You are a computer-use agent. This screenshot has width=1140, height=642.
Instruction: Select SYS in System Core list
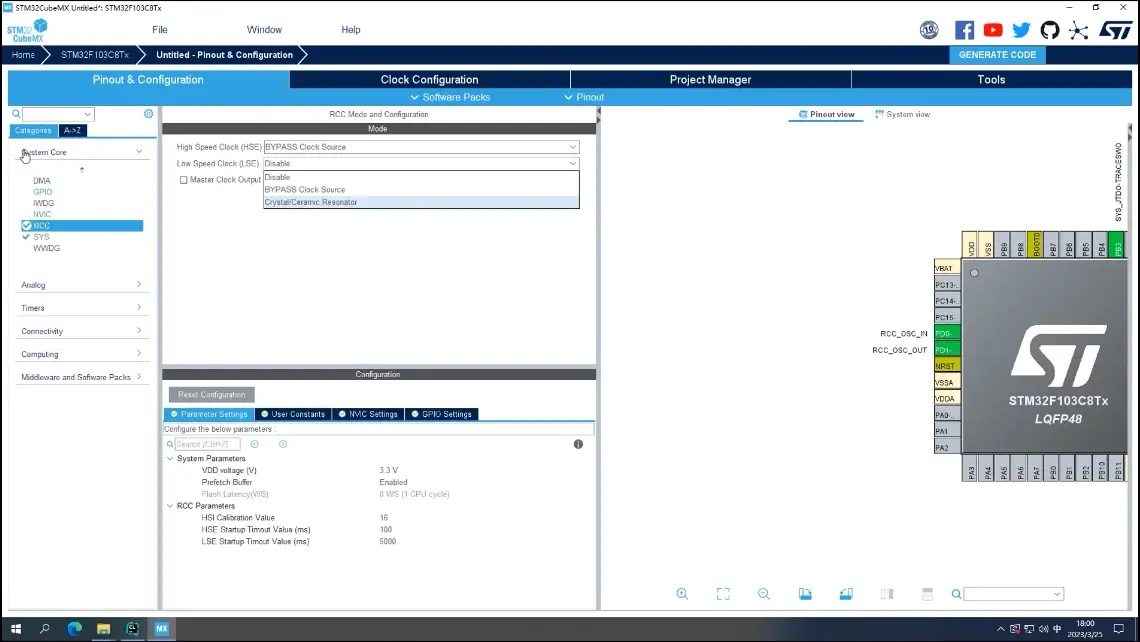(41, 237)
